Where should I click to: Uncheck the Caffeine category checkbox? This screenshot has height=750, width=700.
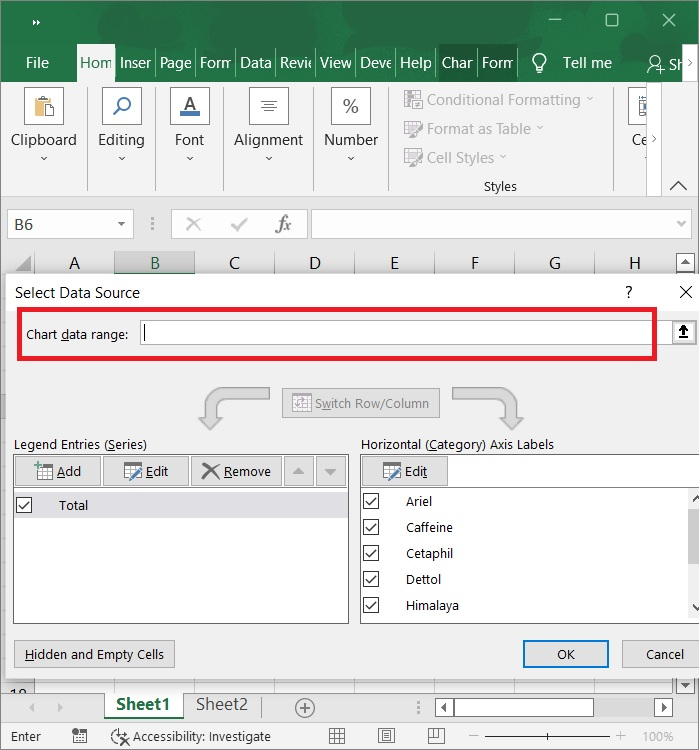[x=371, y=527]
